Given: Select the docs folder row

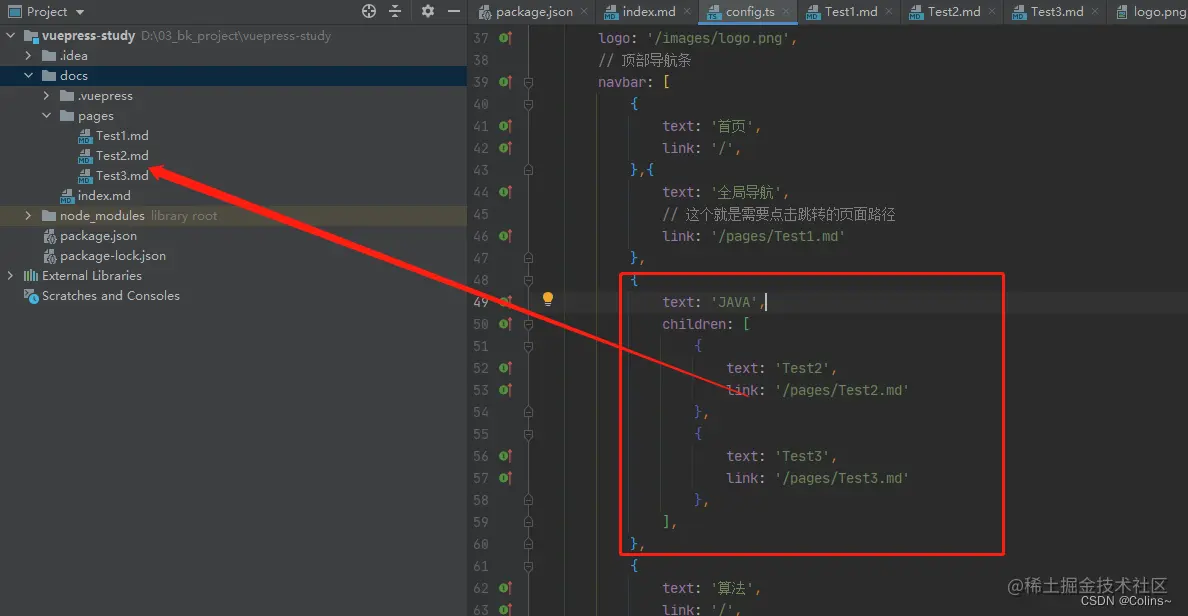Looking at the screenshot, I should pos(233,76).
